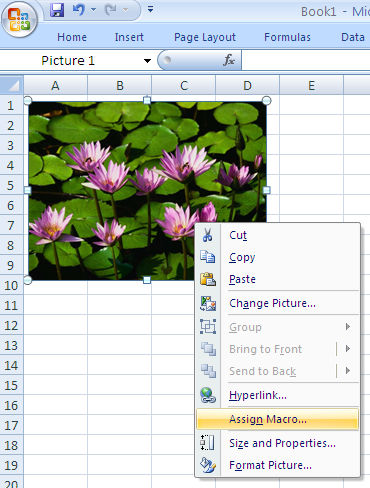Click the Group icon in context menu
Image resolution: width=370 pixels, height=488 pixels.
(x=208, y=326)
